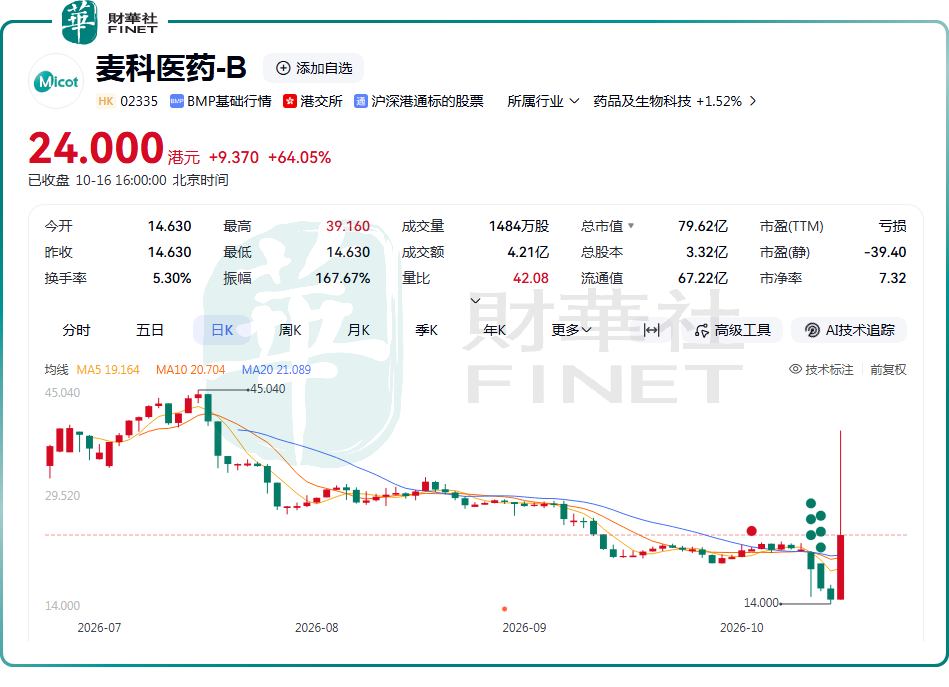Select the 月K chart tab
The height and width of the screenshot is (687, 949).
358,330
